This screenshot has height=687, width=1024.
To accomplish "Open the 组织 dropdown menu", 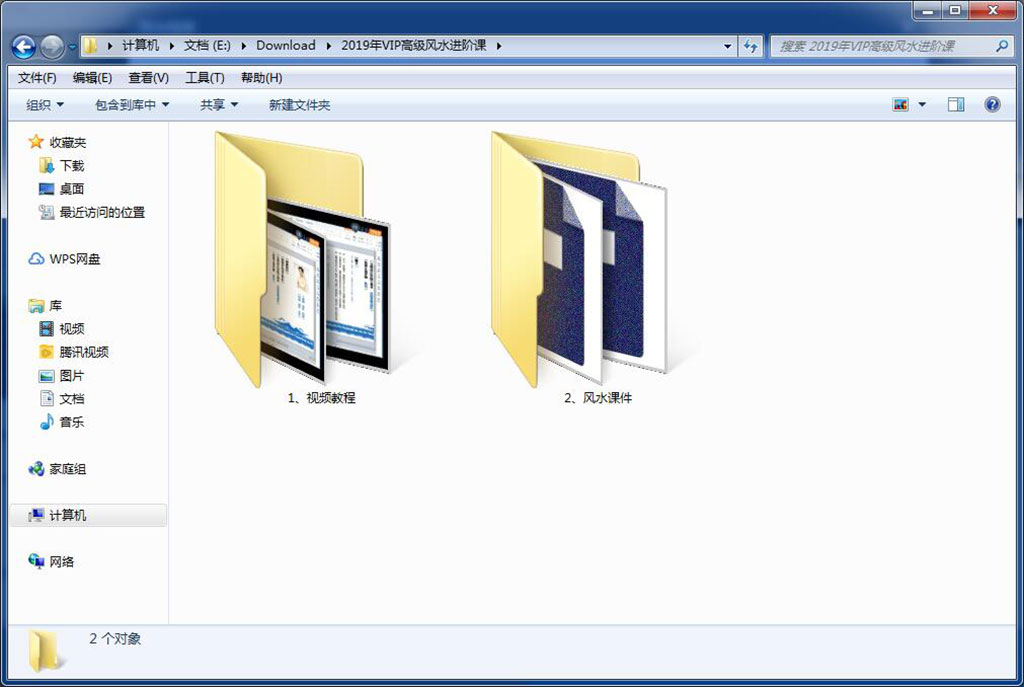I will point(44,104).
